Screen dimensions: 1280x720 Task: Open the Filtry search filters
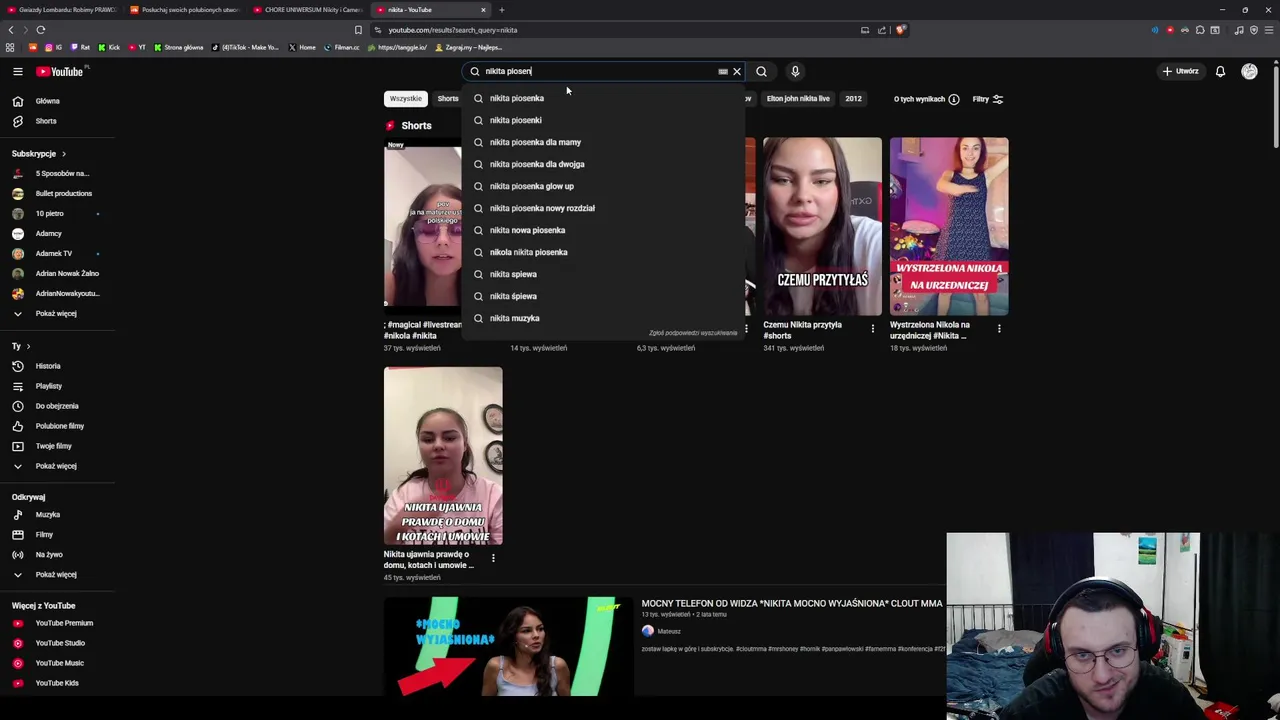pos(988,99)
